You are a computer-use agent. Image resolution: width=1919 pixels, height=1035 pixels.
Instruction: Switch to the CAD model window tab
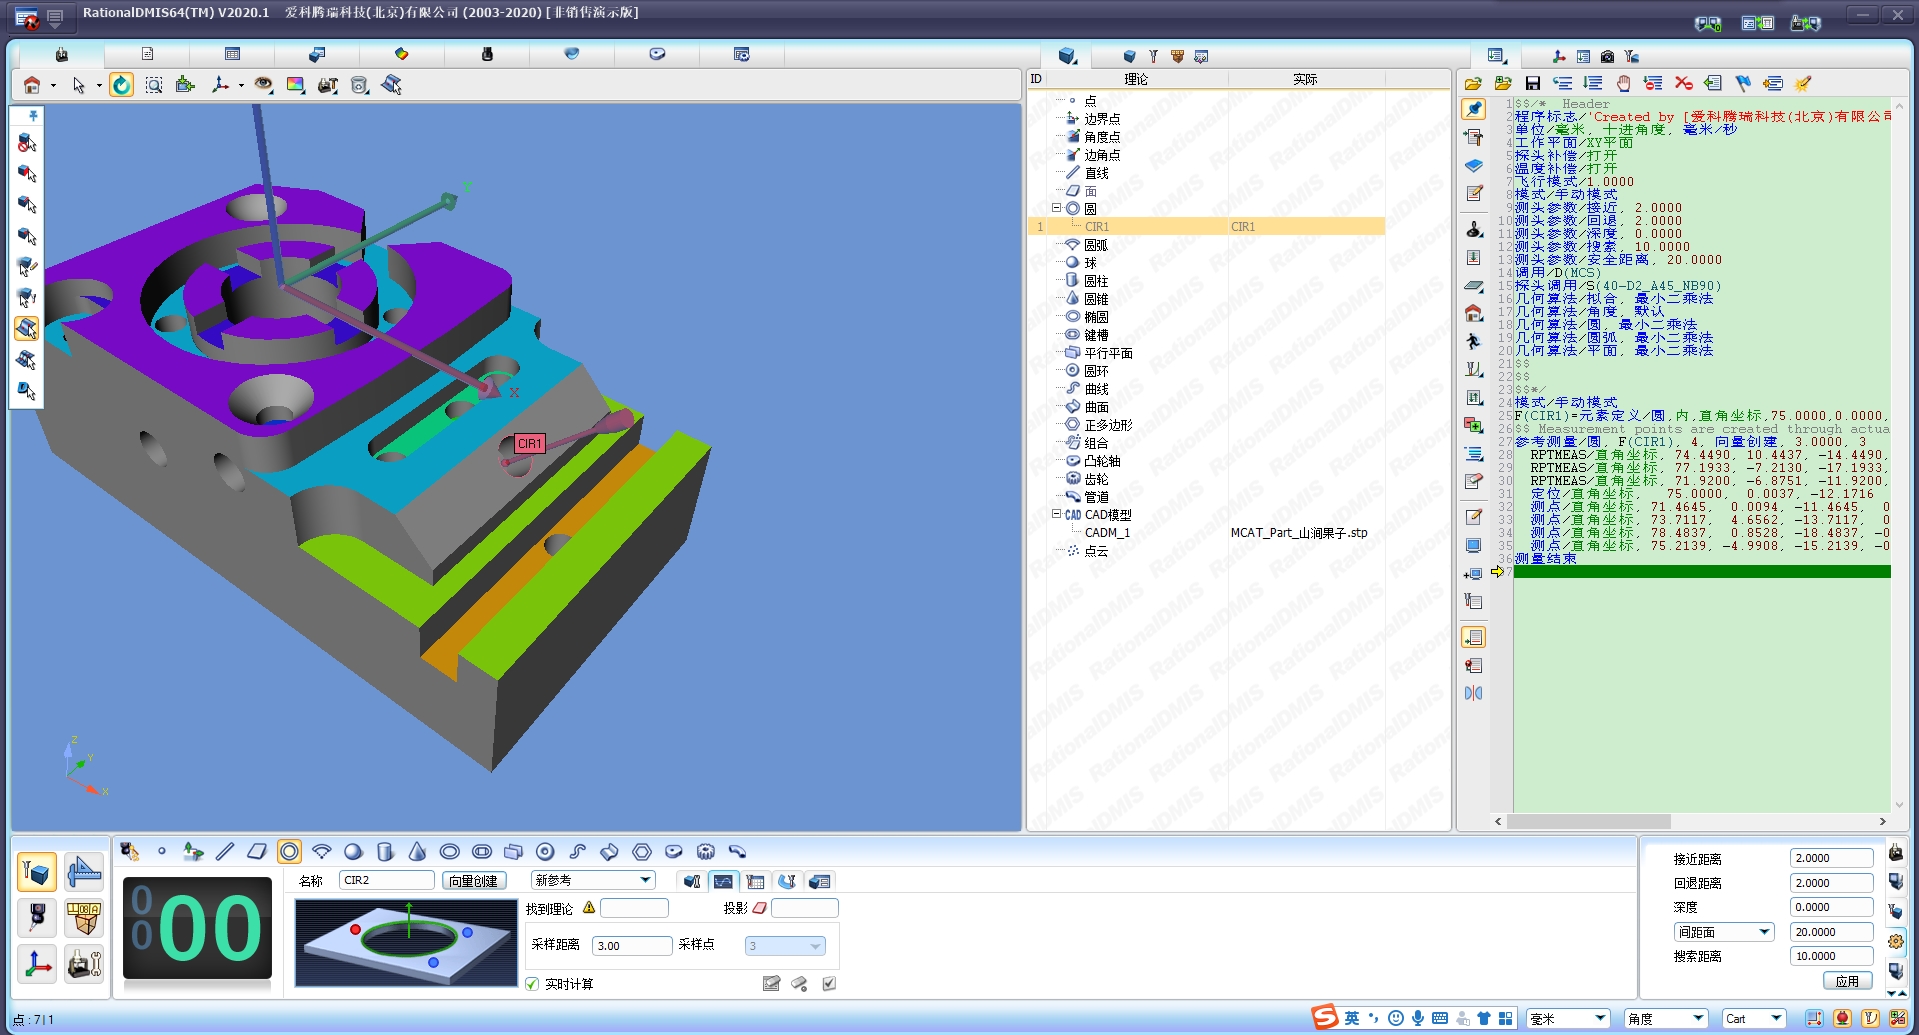[x=317, y=54]
